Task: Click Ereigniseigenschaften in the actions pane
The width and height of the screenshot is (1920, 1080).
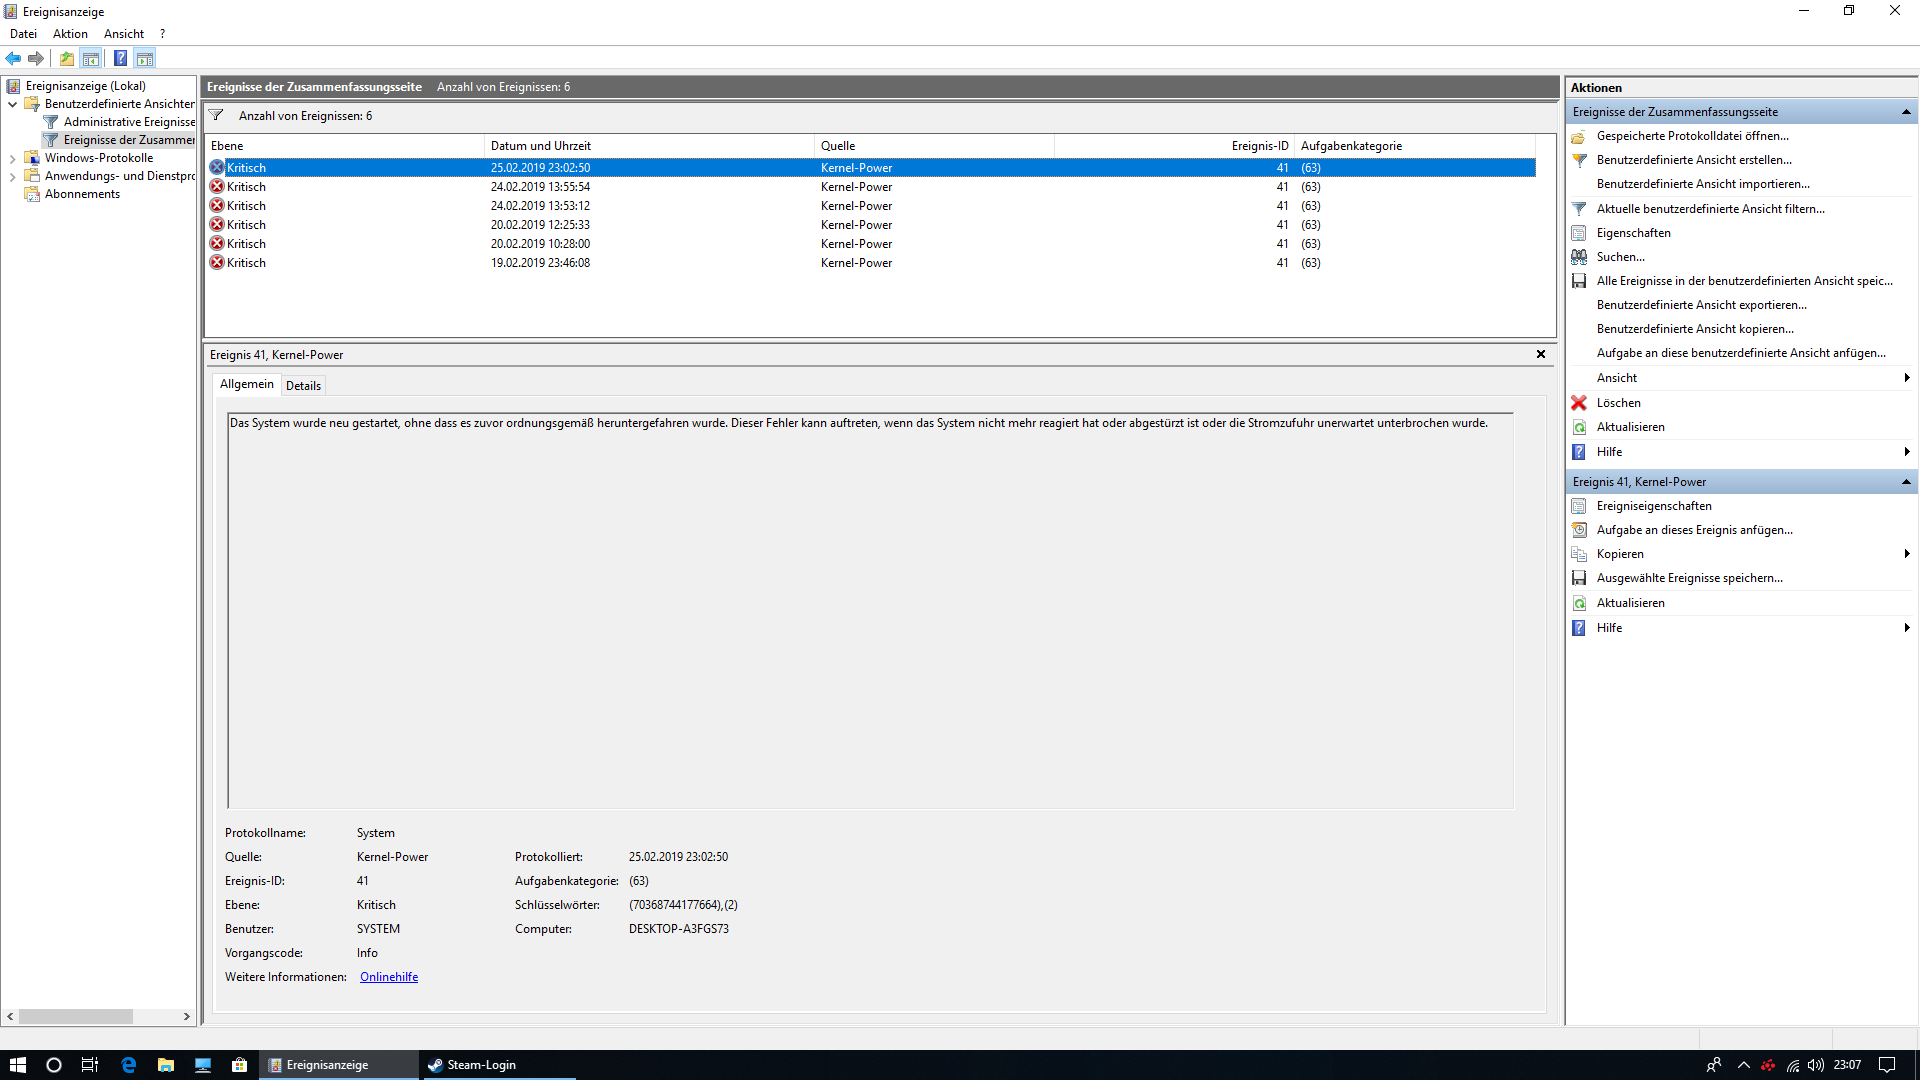Action: pyautogui.click(x=1654, y=506)
